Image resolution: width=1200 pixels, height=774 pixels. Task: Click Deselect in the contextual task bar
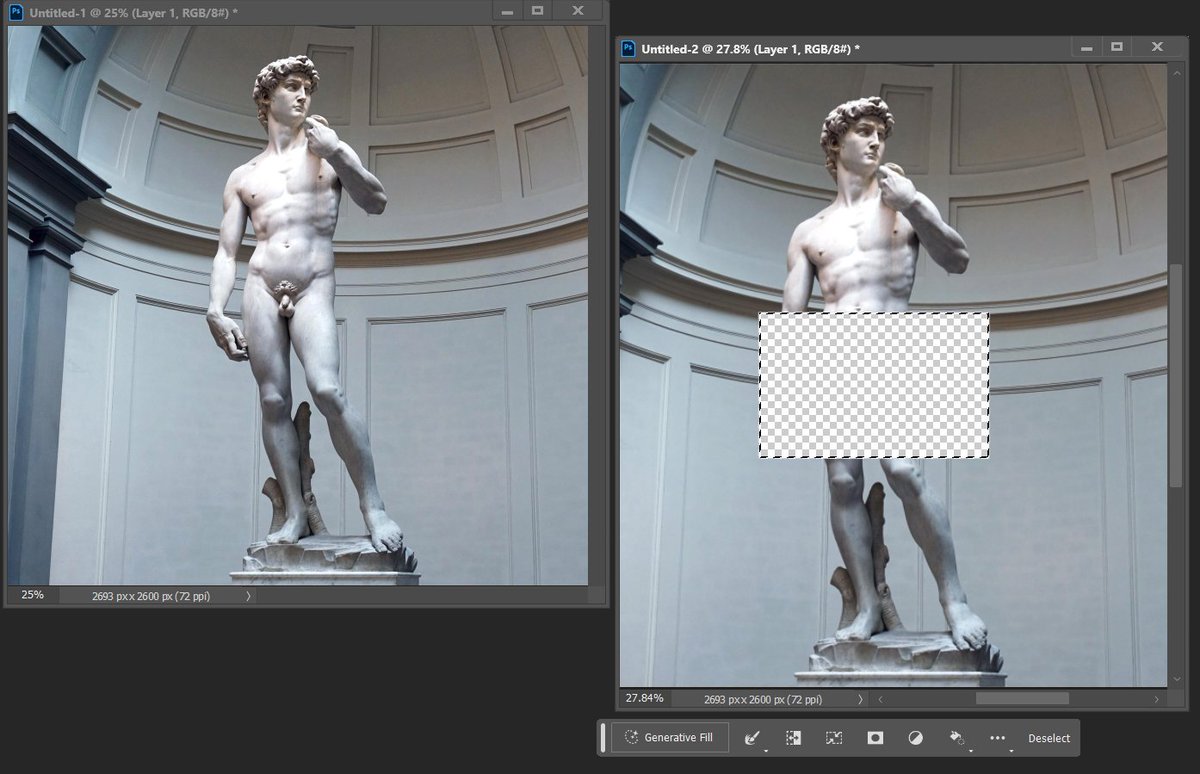click(x=1049, y=738)
